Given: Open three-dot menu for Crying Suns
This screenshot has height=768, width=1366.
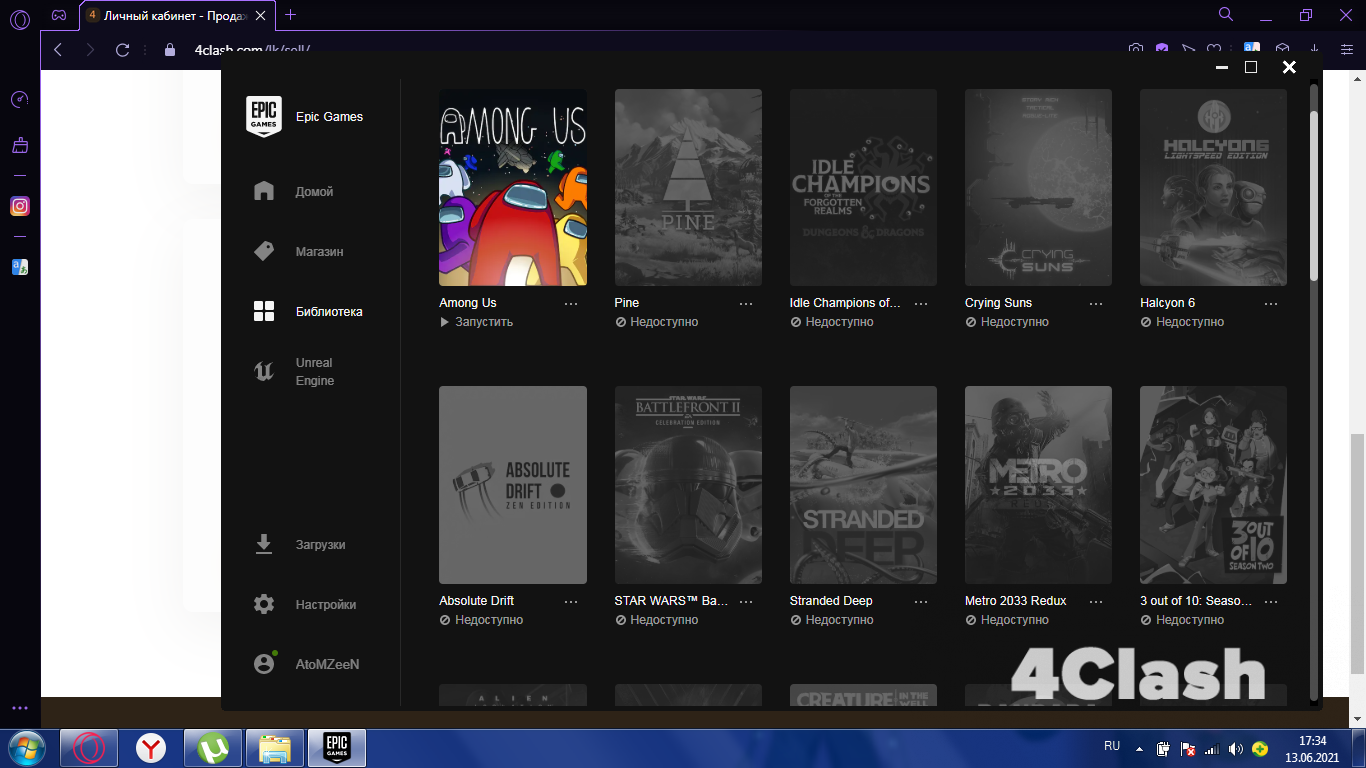Looking at the screenshot, I should click(x=1096, y=303).
